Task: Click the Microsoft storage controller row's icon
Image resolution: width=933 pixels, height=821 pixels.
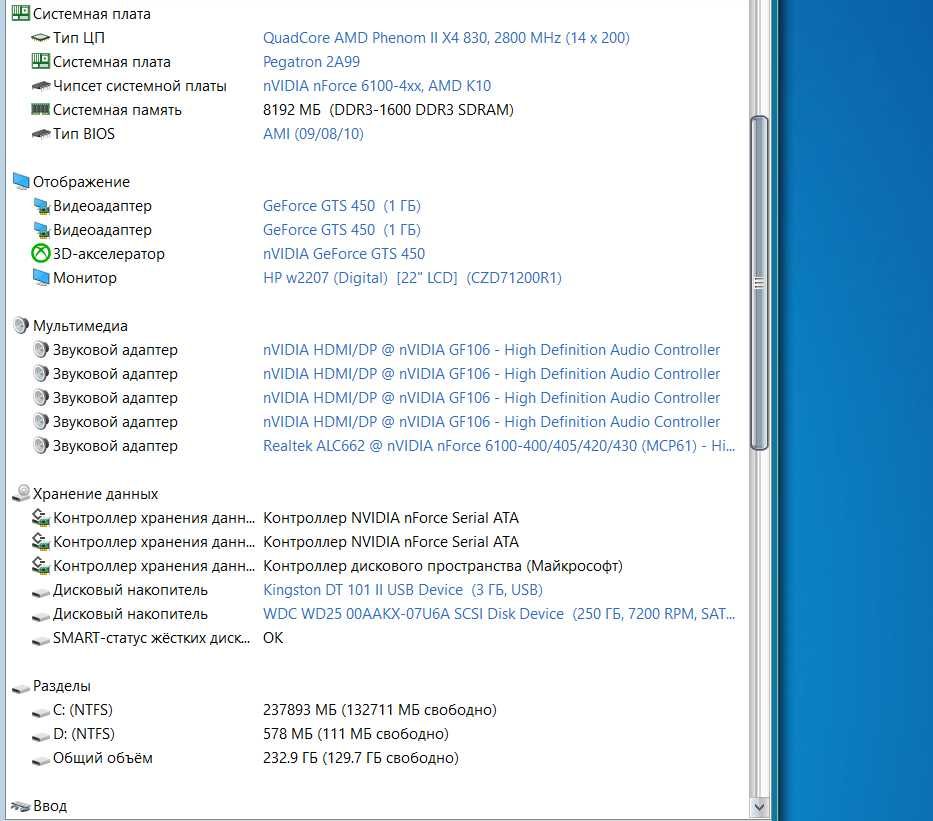Action: pos(40,565)
